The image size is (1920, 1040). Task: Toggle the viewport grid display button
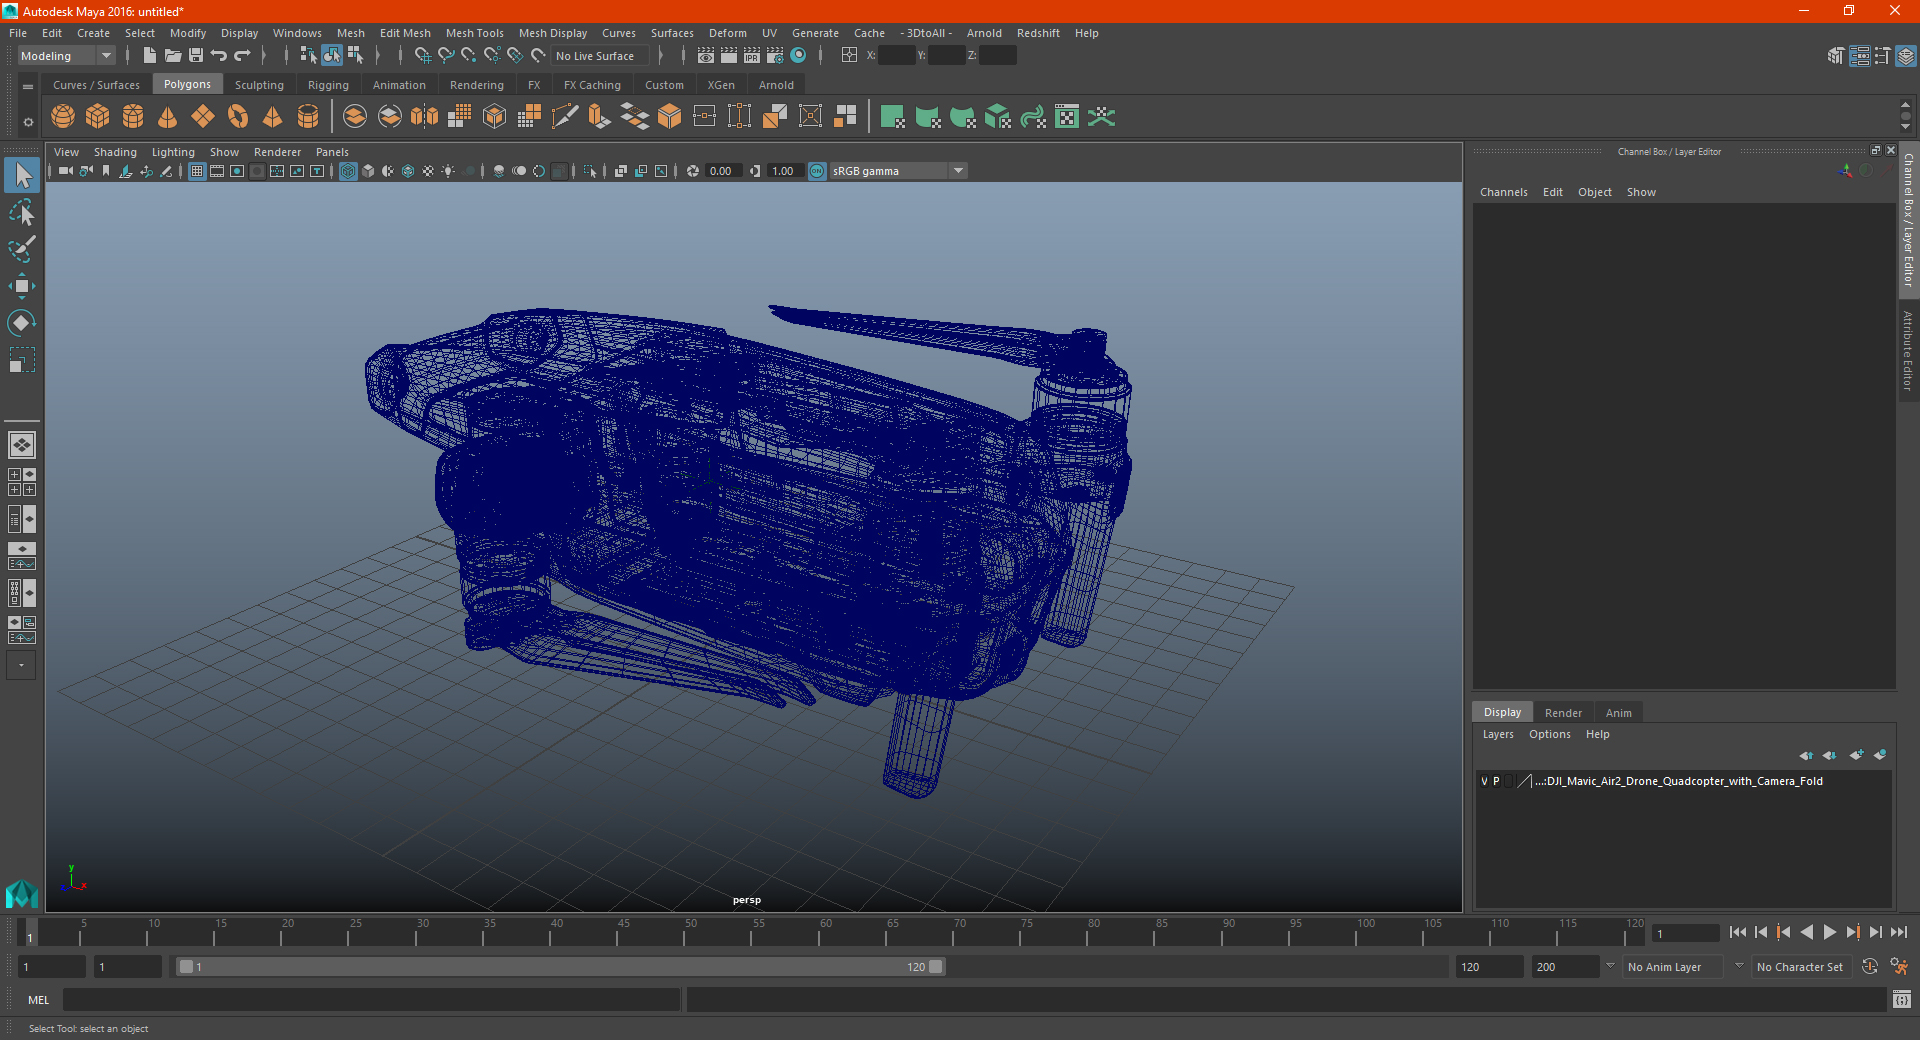[x=197, y=171]
